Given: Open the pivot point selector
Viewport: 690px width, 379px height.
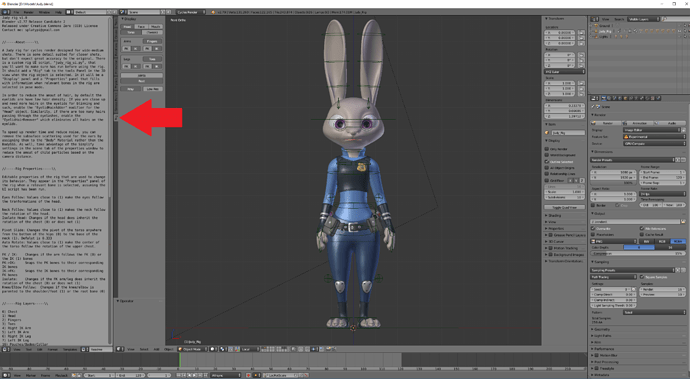Looking at the screenshot, I should point(224,349).
